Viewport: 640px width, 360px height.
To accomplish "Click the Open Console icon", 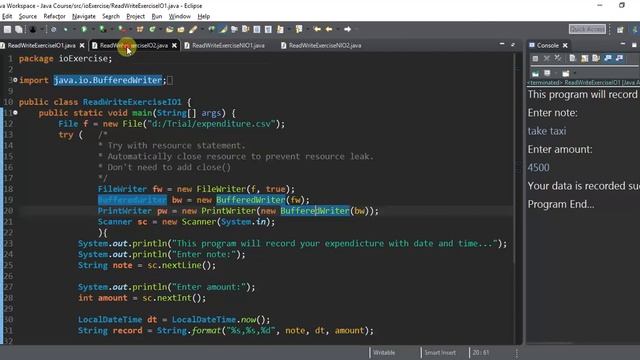I will pyautogui.click(x=566, y=73).
